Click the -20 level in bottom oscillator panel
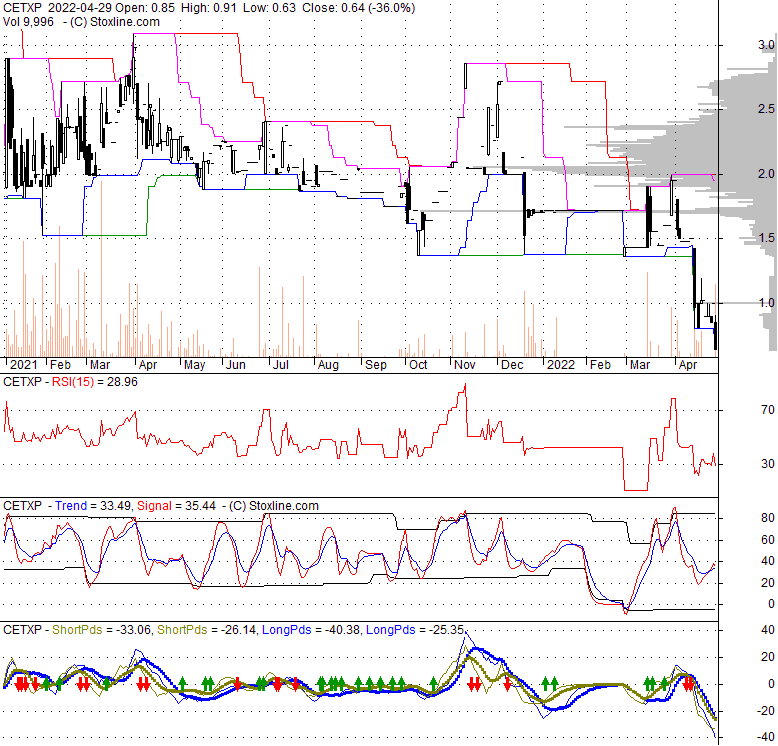778x746 pixels. pyautogui.click(x=766, y=711)
